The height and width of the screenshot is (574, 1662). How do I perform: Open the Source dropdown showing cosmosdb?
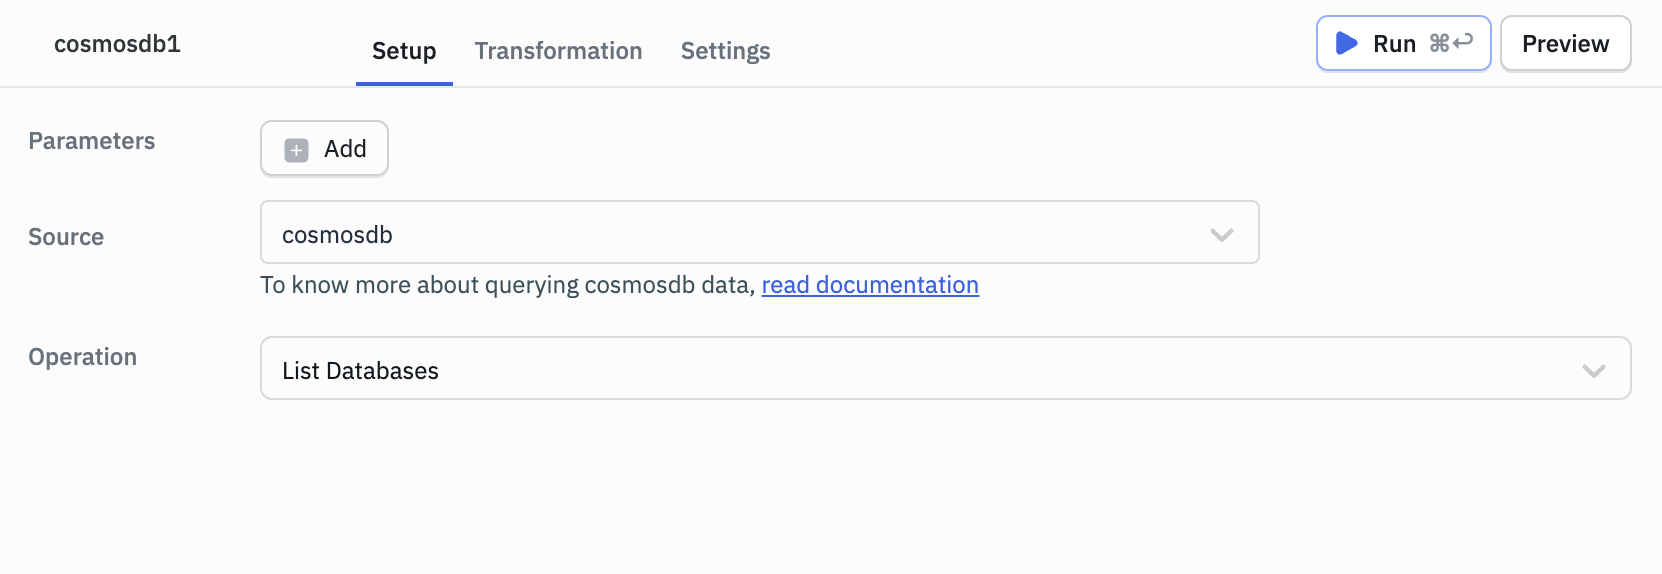tap(740, 233)
